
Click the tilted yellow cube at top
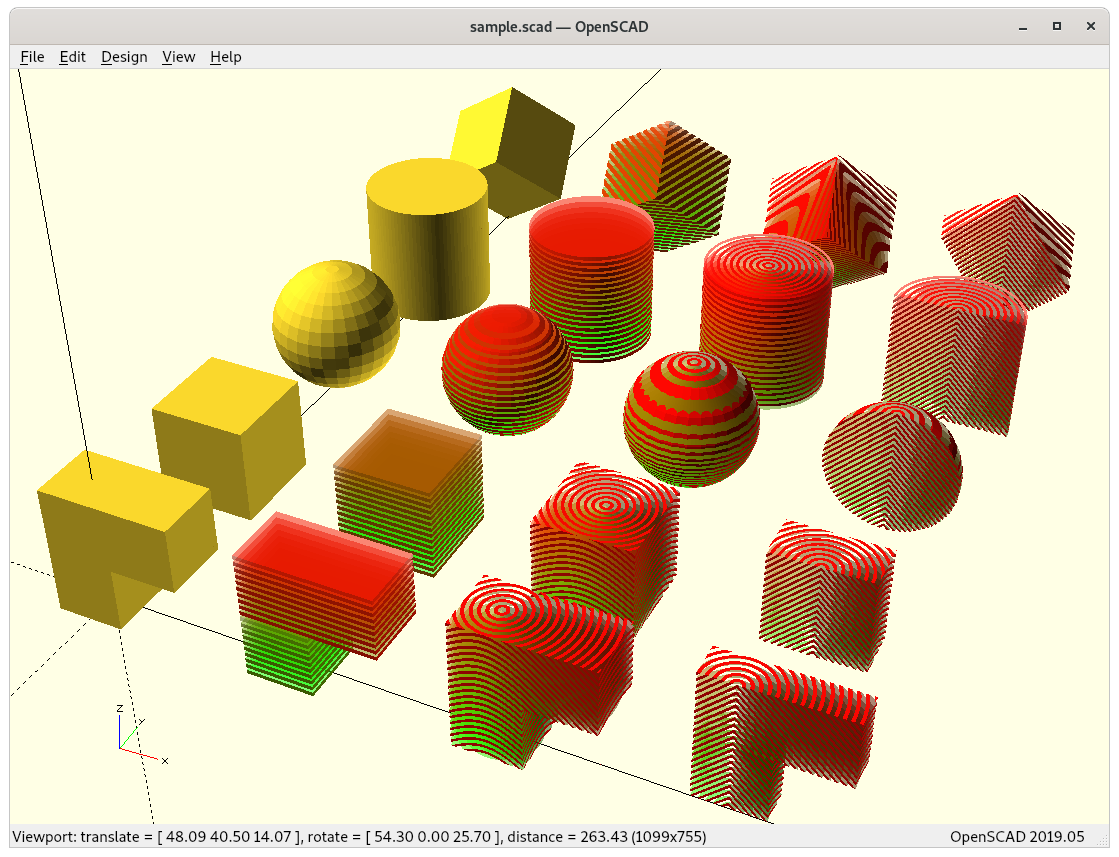pos(515,148)
